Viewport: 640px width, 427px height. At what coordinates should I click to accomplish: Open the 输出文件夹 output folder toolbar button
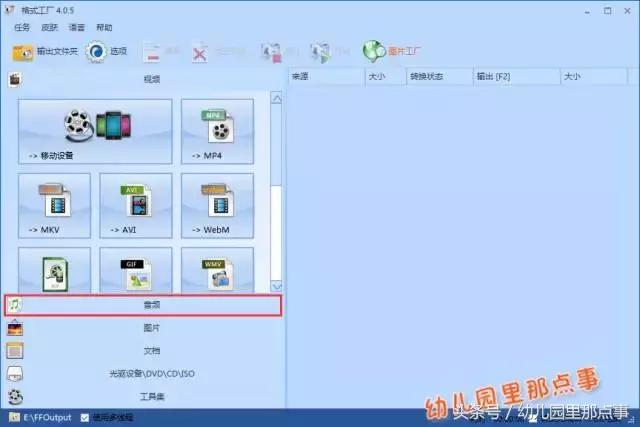tap(44, 52)
